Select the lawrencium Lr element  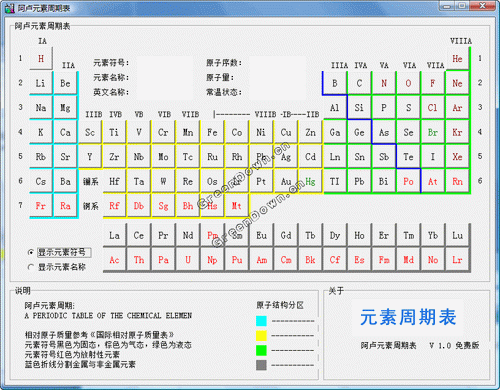[457, 260]
